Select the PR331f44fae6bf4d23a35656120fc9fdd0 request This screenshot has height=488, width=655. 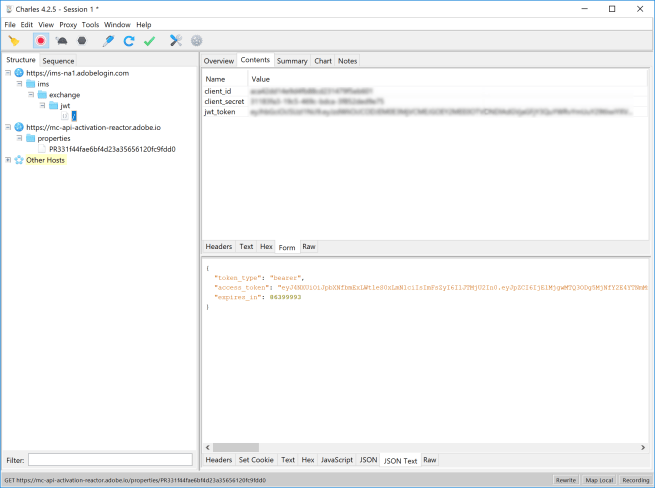[113, 149]
